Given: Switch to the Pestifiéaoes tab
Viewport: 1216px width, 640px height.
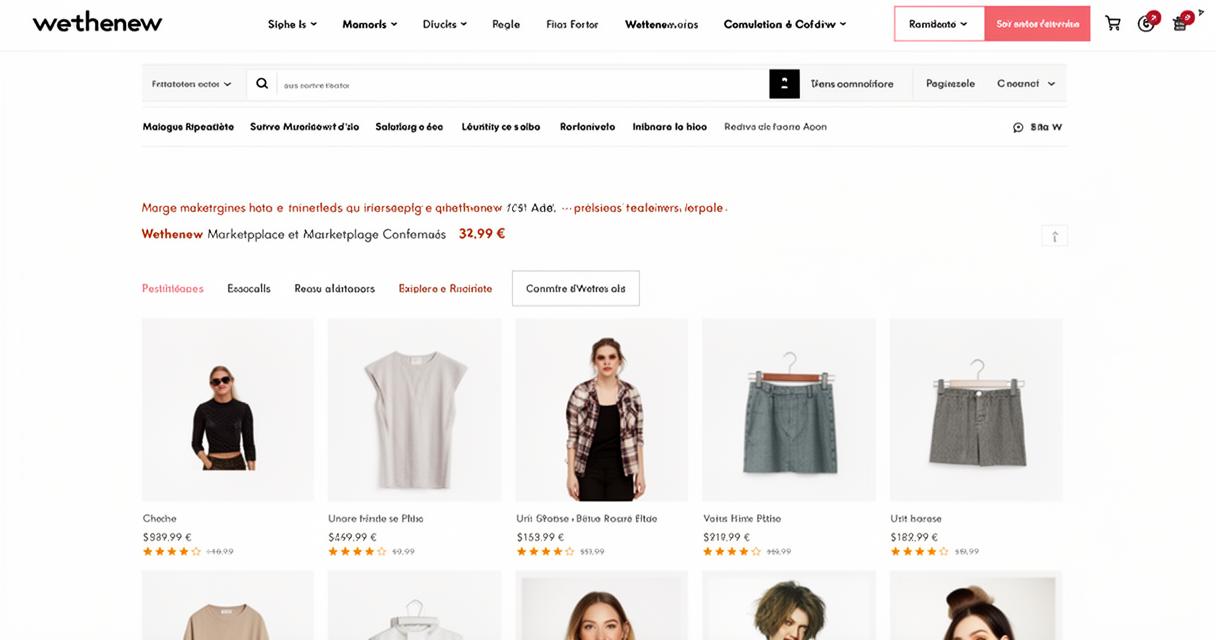Looking at the screenshot, I should (173, 288).
